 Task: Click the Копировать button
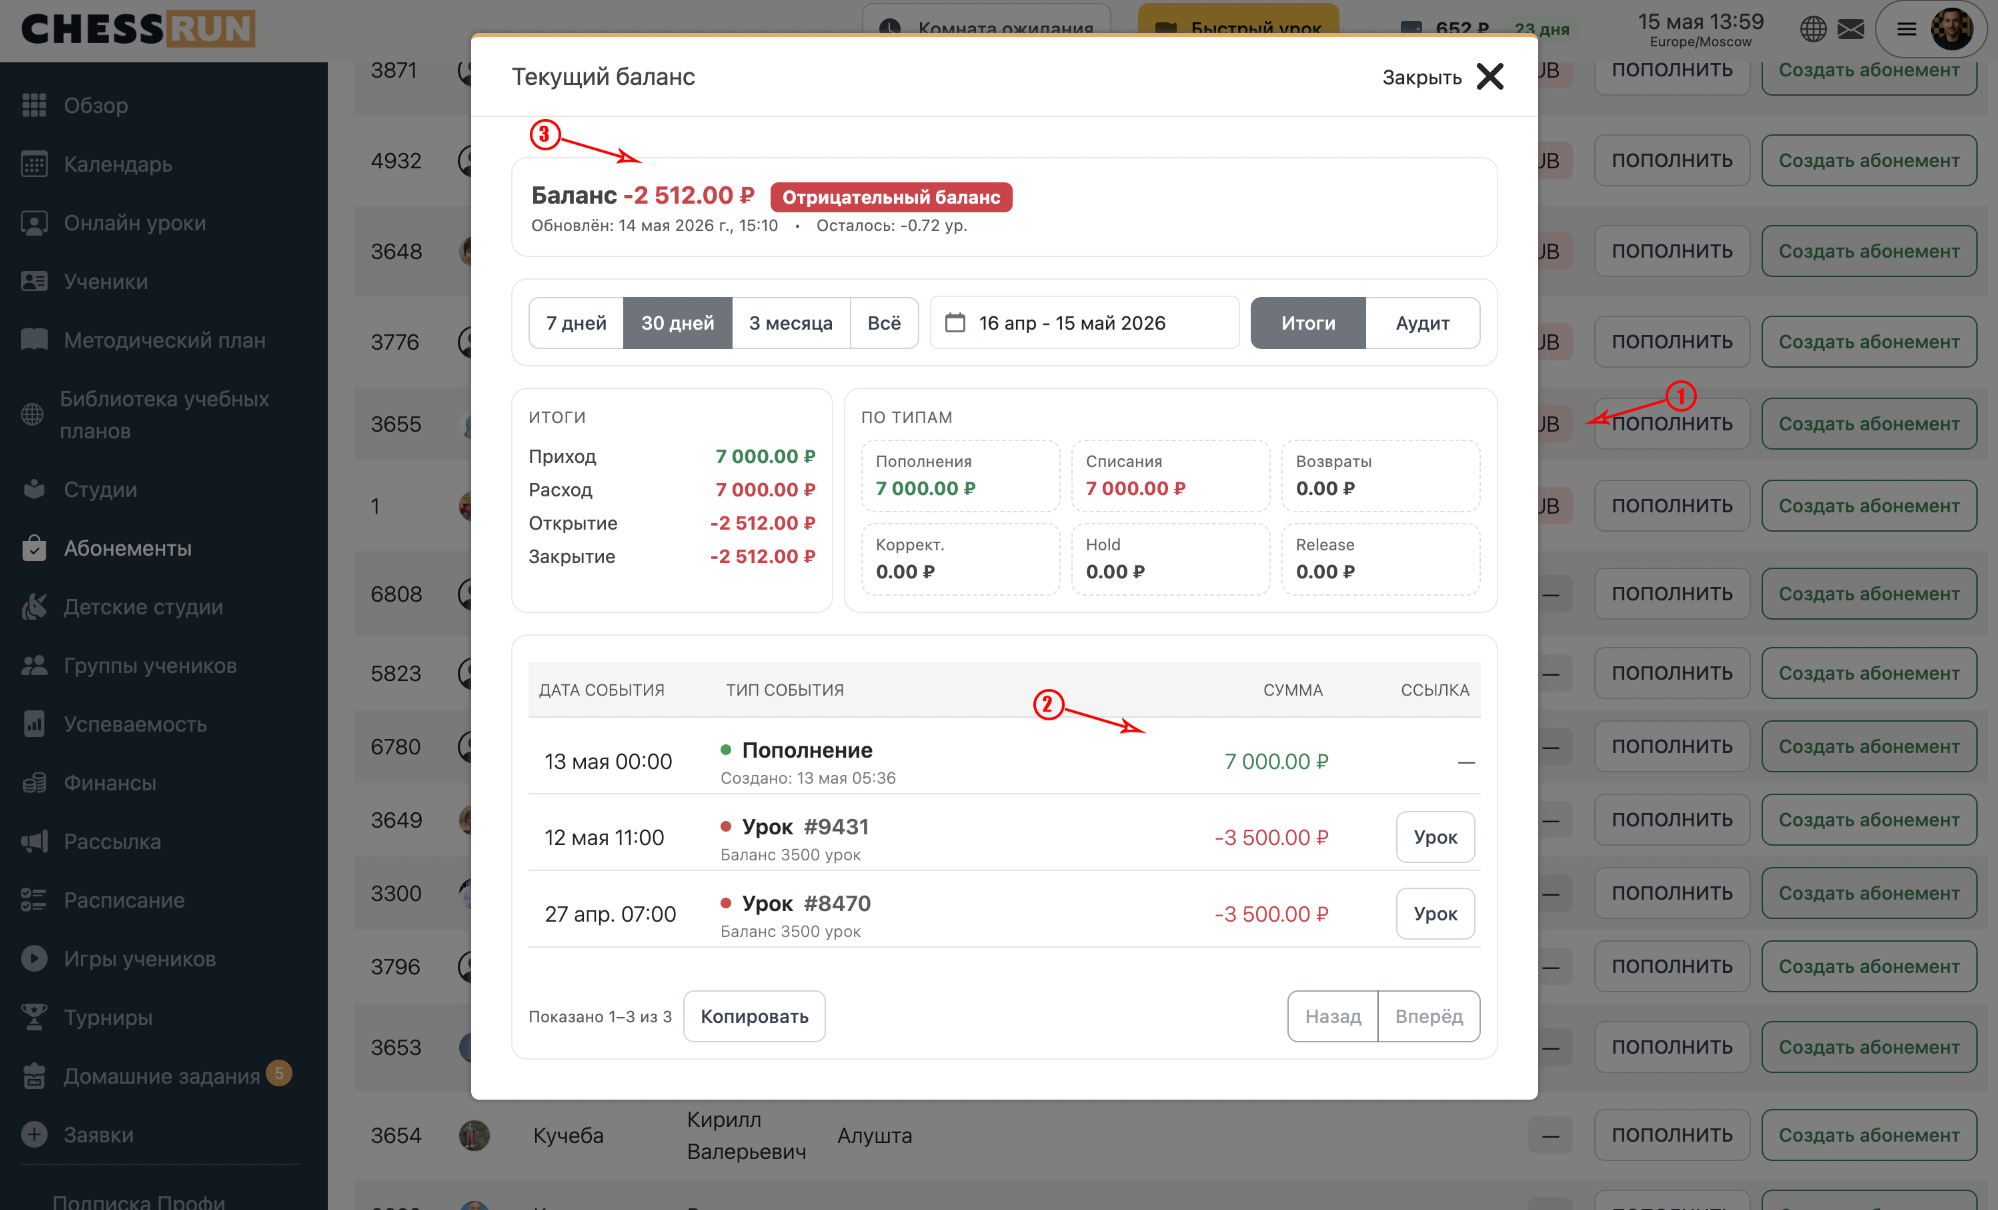[754, 1016]
